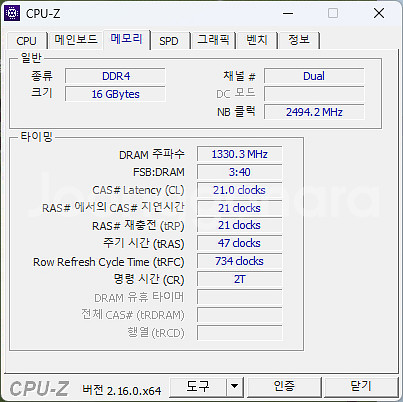The height and width of the screenshot is (402, 403).
Task: Click the 734 clocks tRFC value
Action: (239, 262)
